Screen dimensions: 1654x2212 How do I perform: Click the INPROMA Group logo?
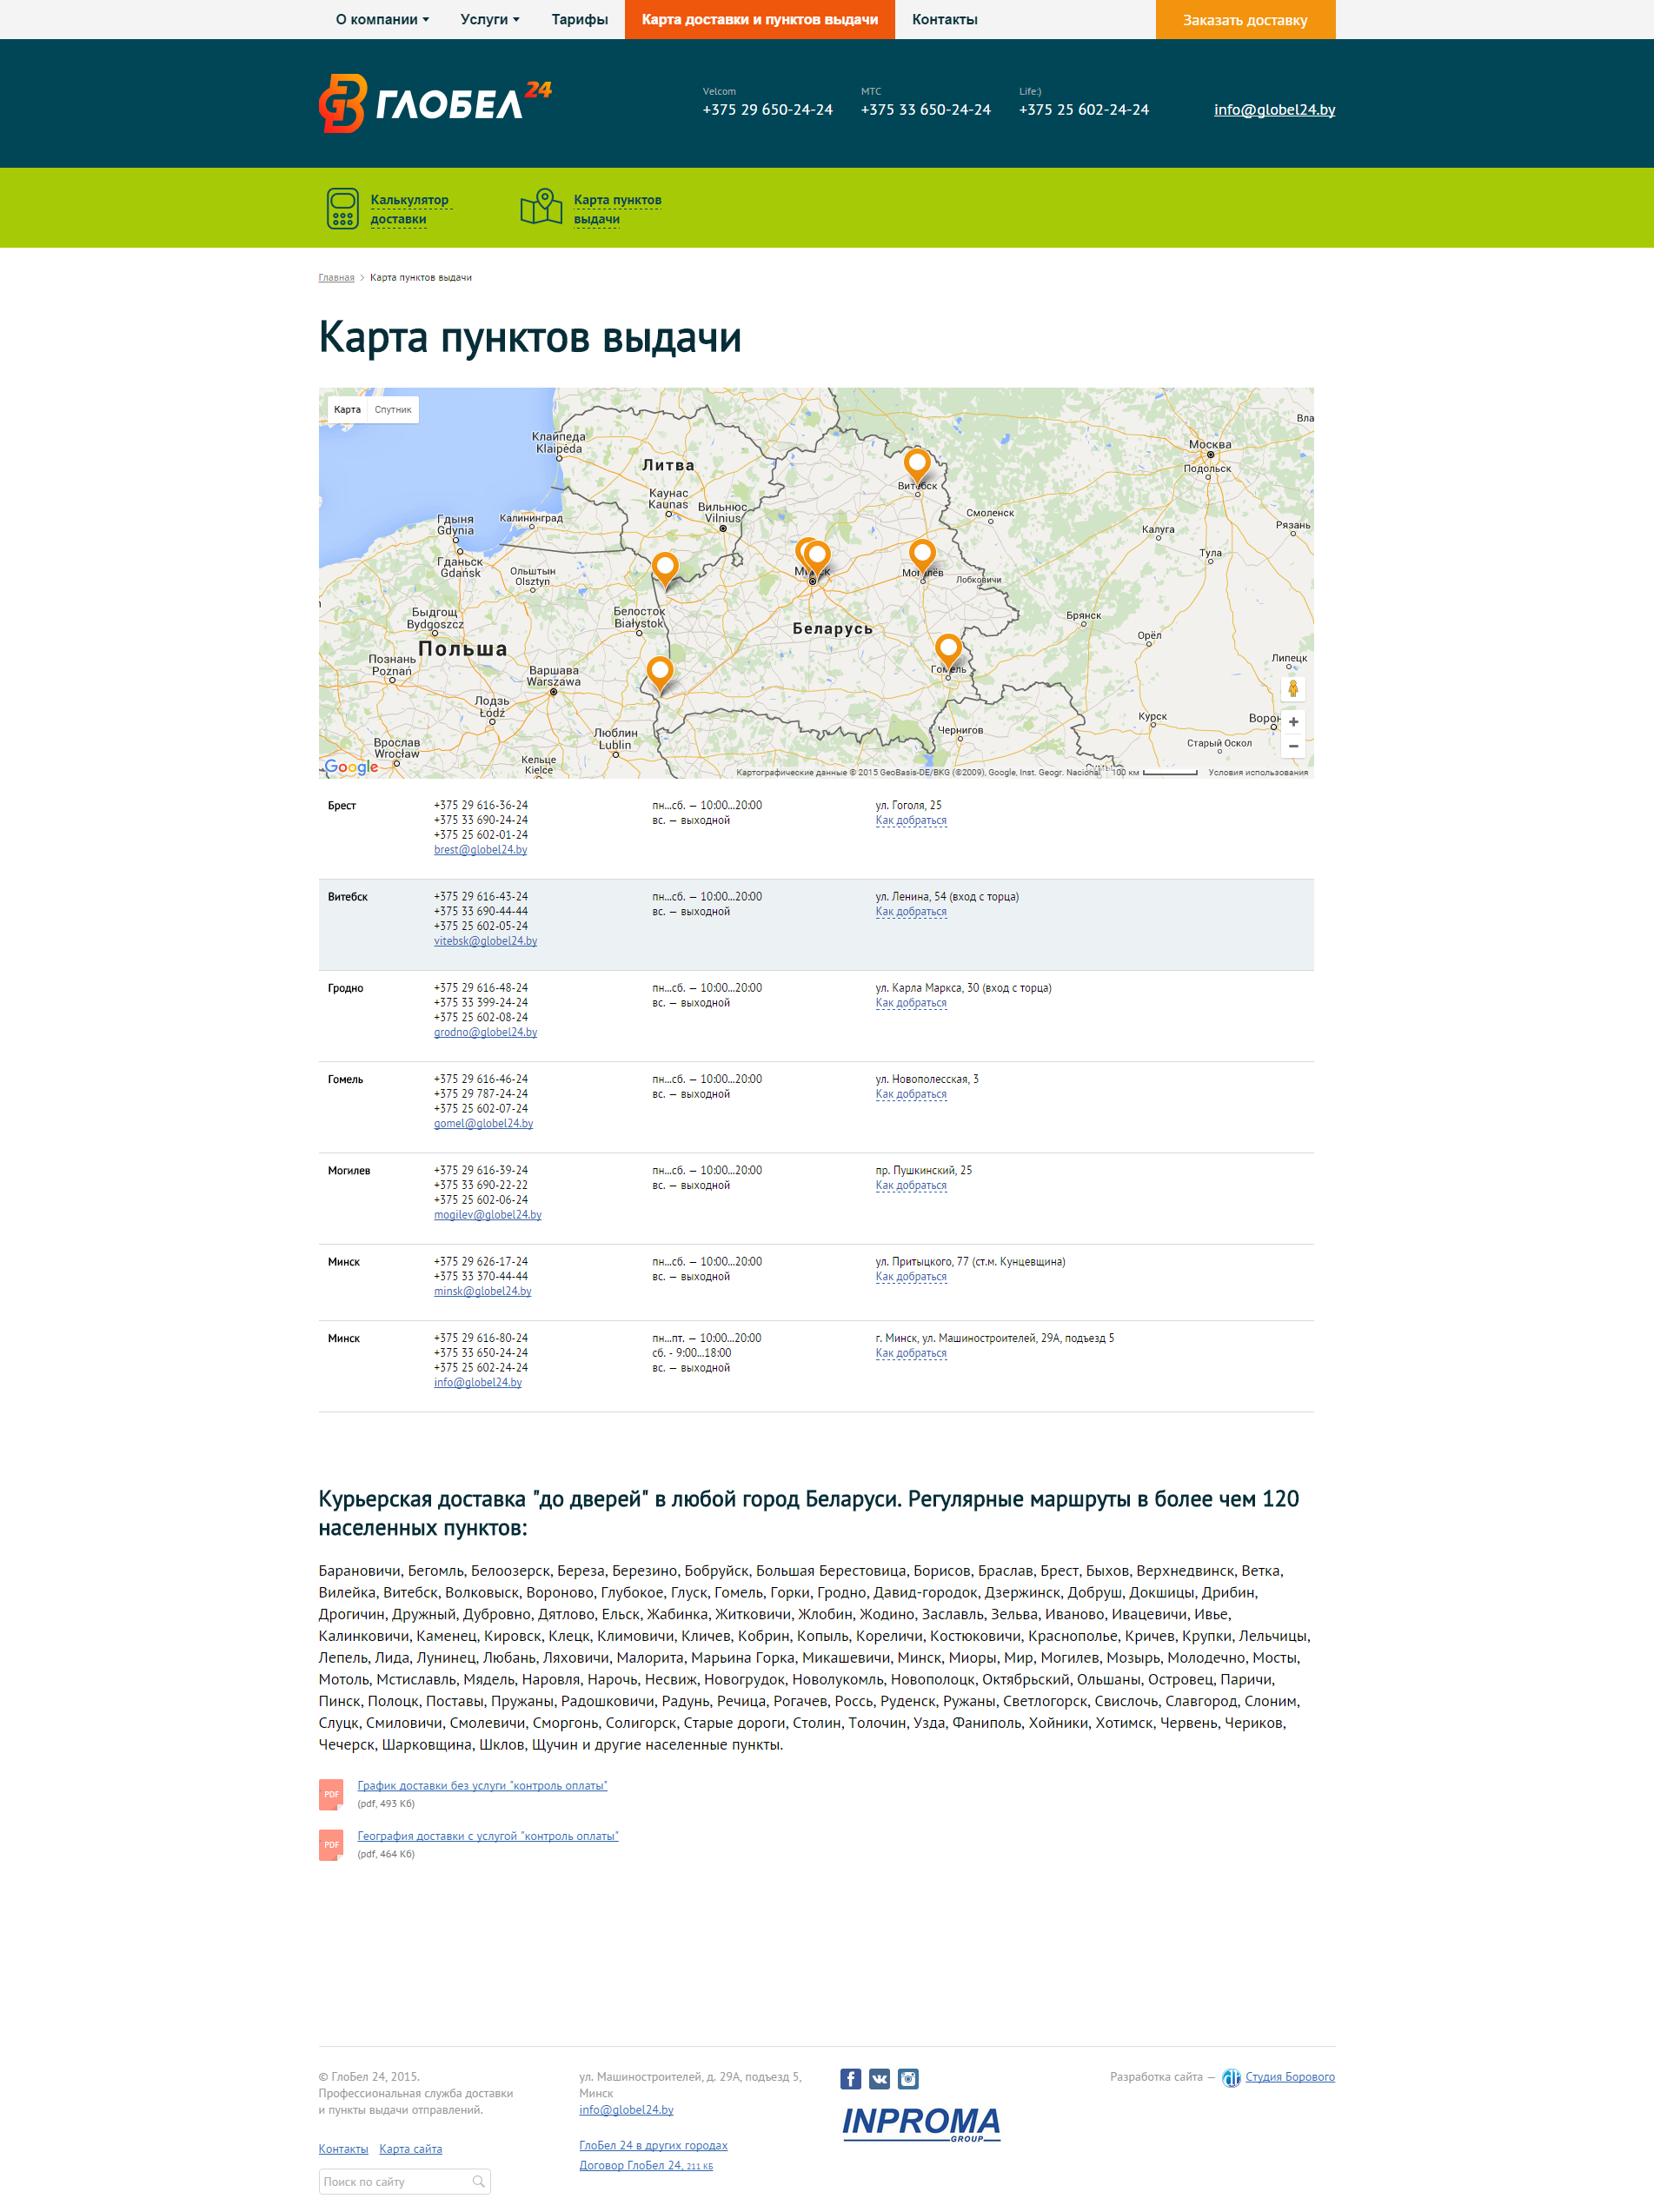(x=921, y=2124)
